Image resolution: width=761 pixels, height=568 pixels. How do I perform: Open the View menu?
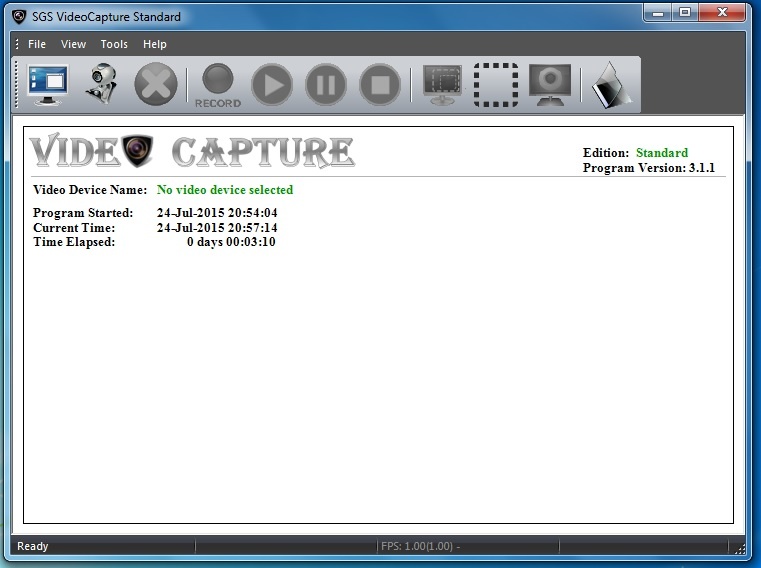(x=73, y=44)
